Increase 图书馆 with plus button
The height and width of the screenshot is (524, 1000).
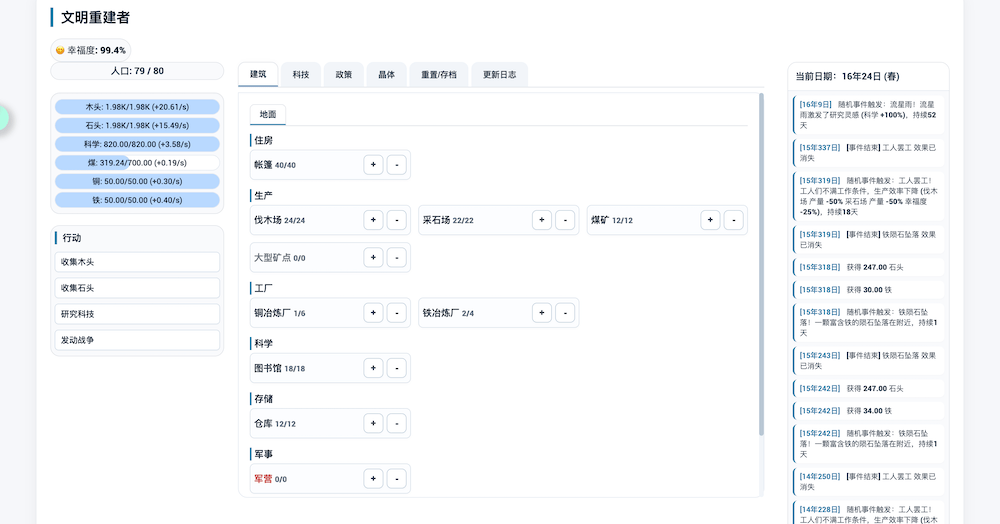point(373,368)
